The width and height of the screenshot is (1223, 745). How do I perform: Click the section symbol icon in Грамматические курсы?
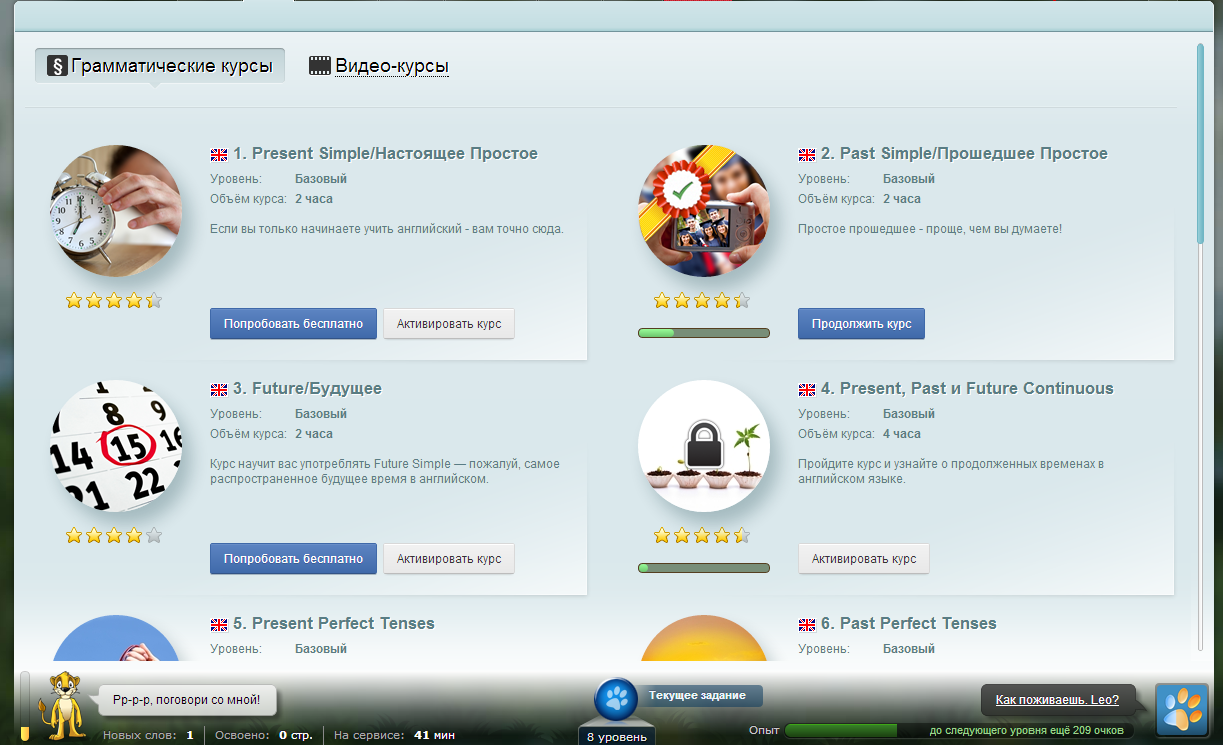point(57,66)
